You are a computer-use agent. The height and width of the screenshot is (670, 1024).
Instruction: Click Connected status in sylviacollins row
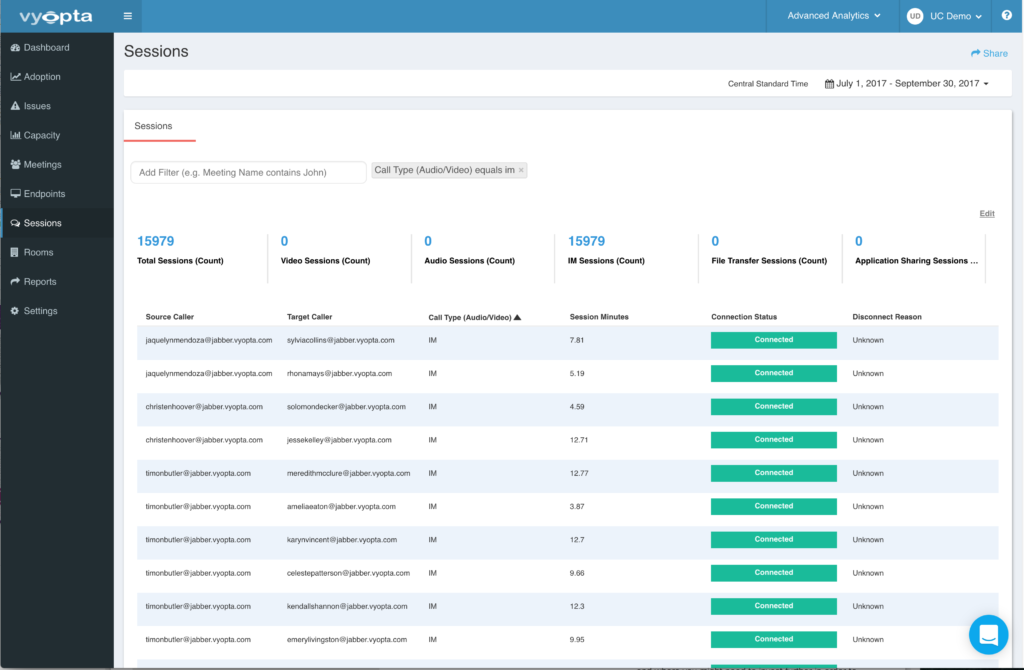point(774,340)
